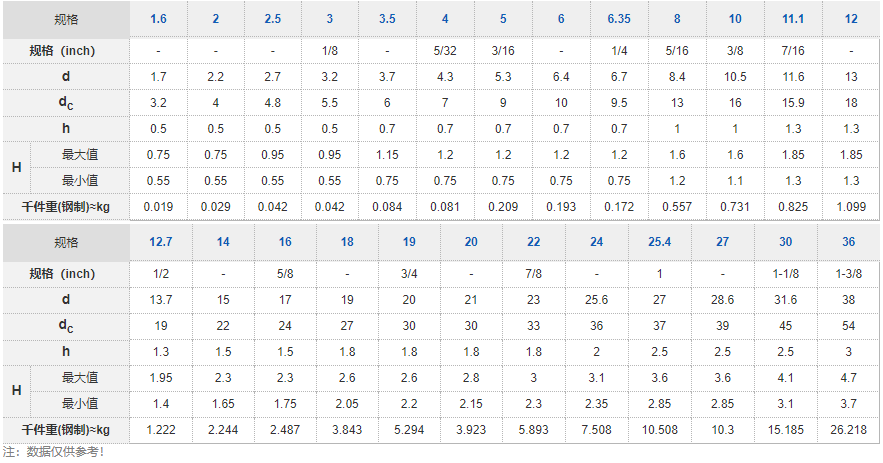Select the 12.7 size column header
This screenshot has height=463, width=883.
coord(160,242)
